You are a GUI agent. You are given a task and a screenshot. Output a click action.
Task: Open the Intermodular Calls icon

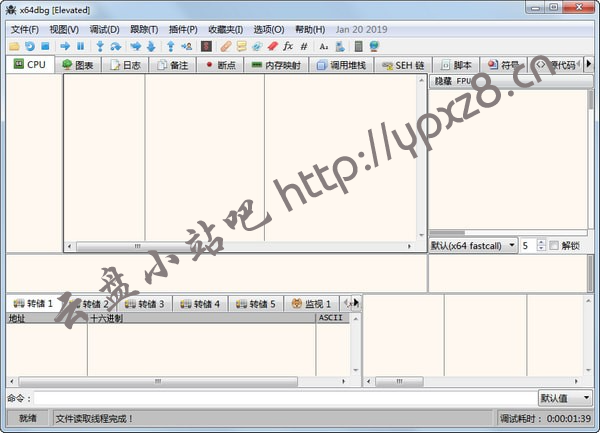point(340,47)
